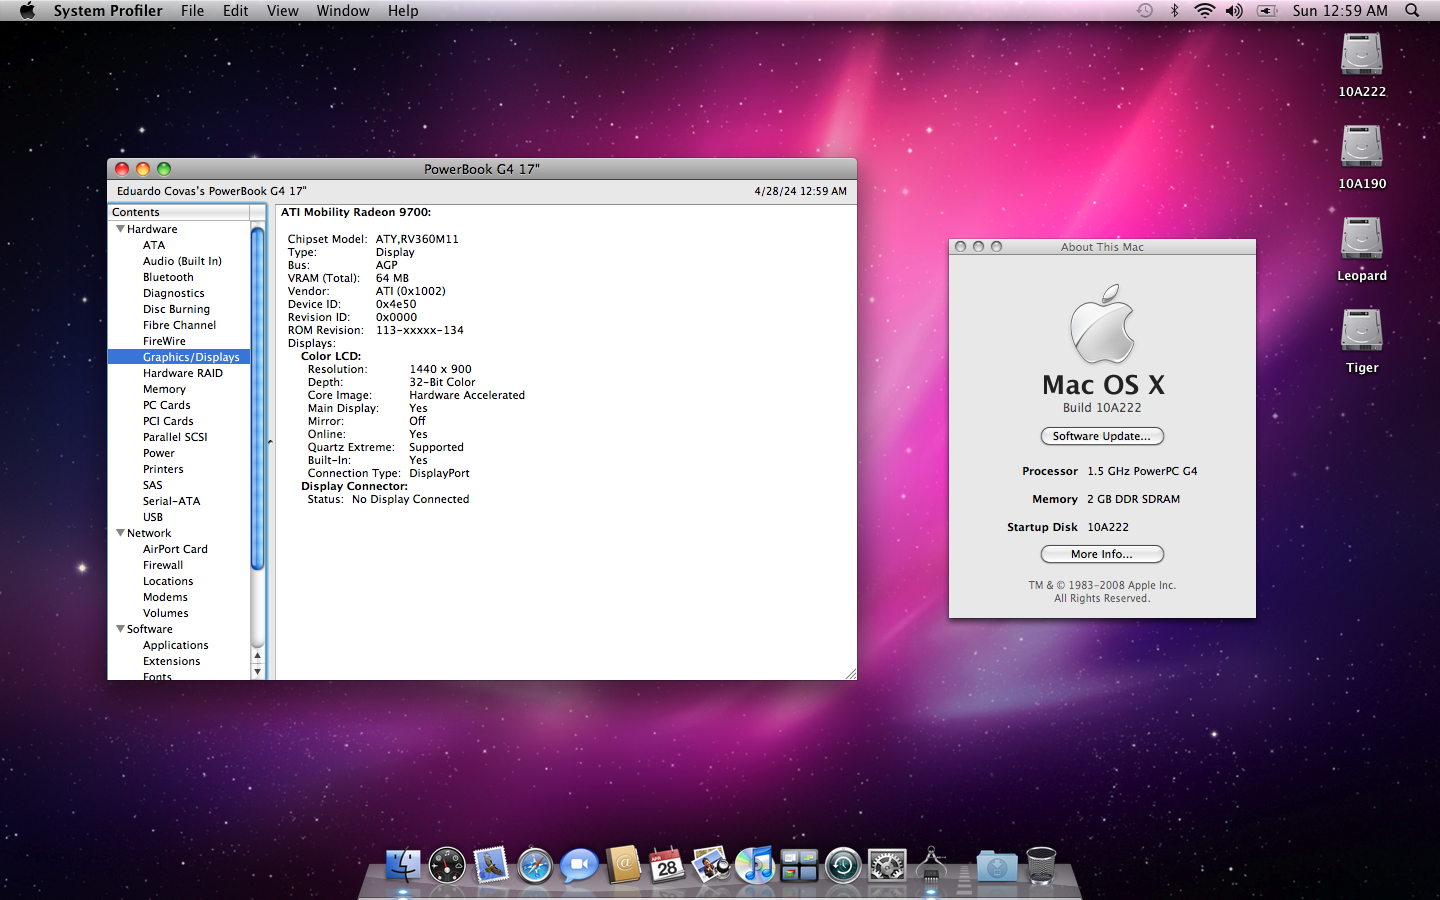The width and height of the screenshot is (1440, 900).
Task: Launch Safari from the Dock
Action: click(x=534, y=866)
